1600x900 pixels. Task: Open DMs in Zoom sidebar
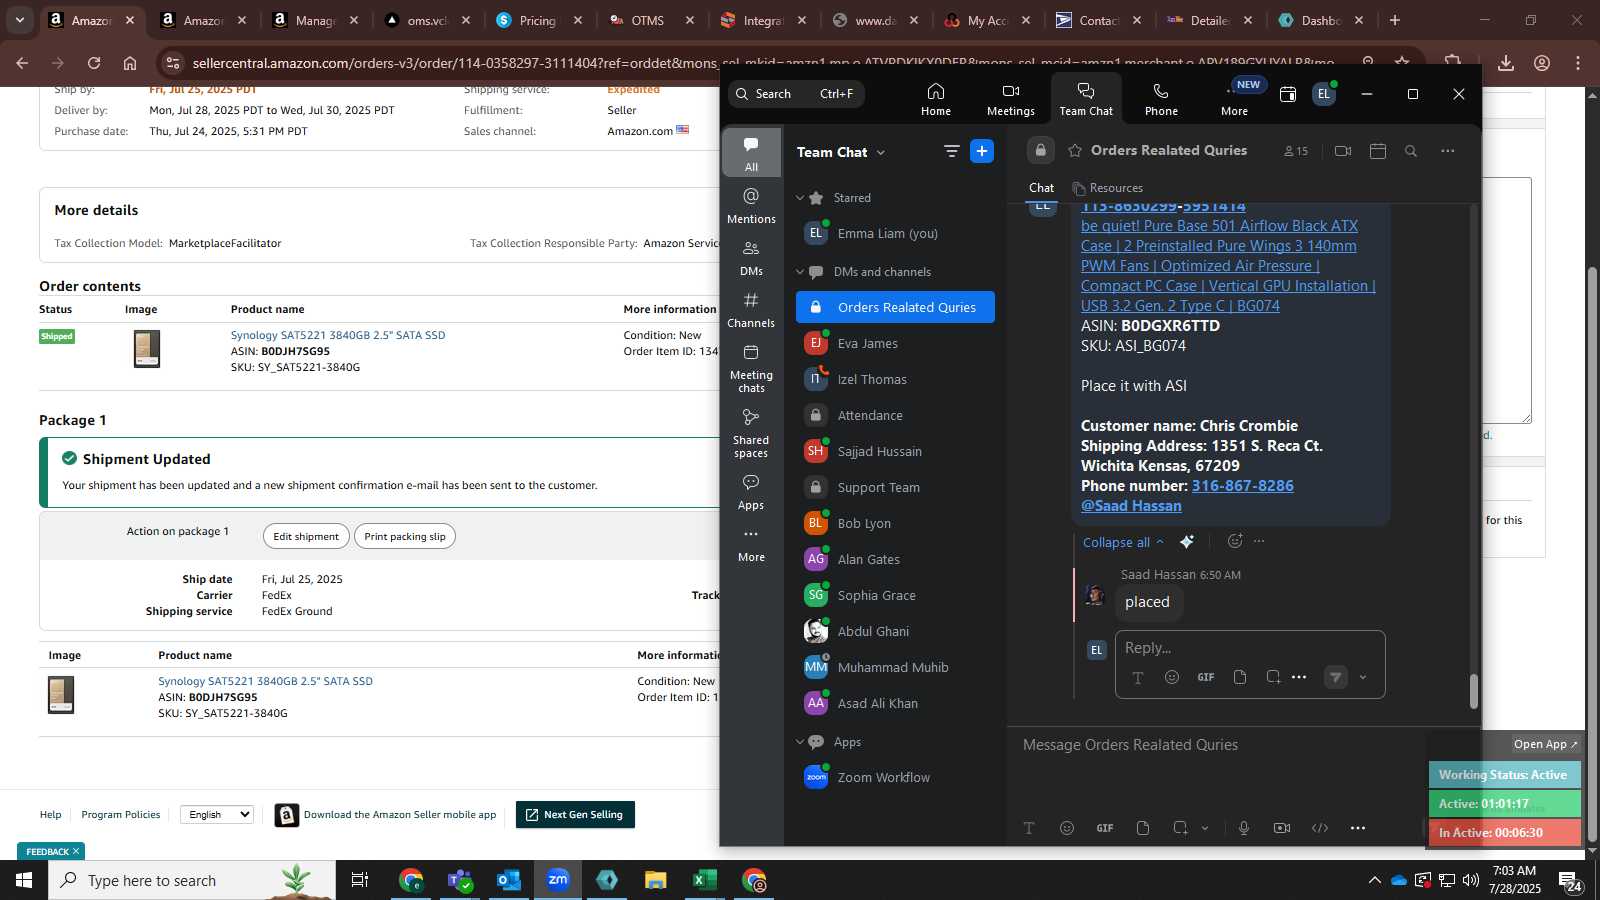click(x=751, y=258)
